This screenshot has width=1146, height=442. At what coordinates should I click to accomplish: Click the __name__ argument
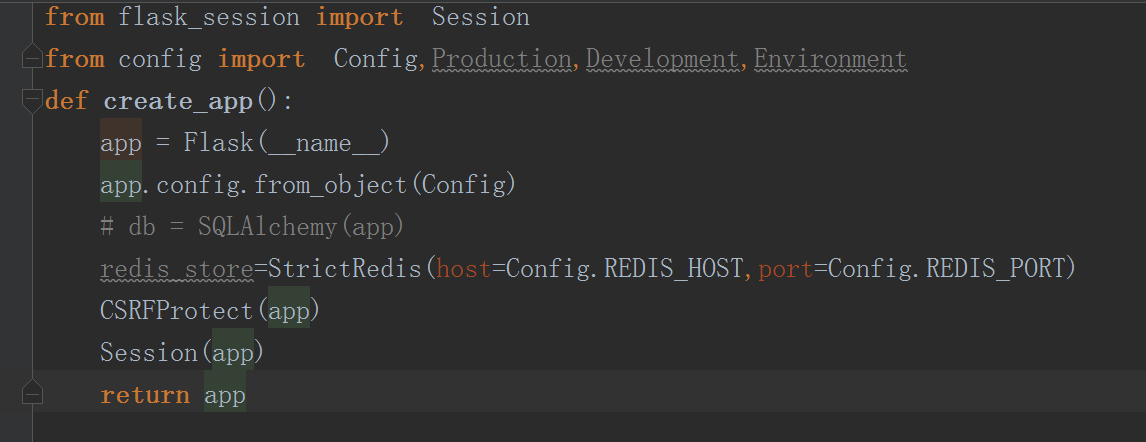[323, 143]
